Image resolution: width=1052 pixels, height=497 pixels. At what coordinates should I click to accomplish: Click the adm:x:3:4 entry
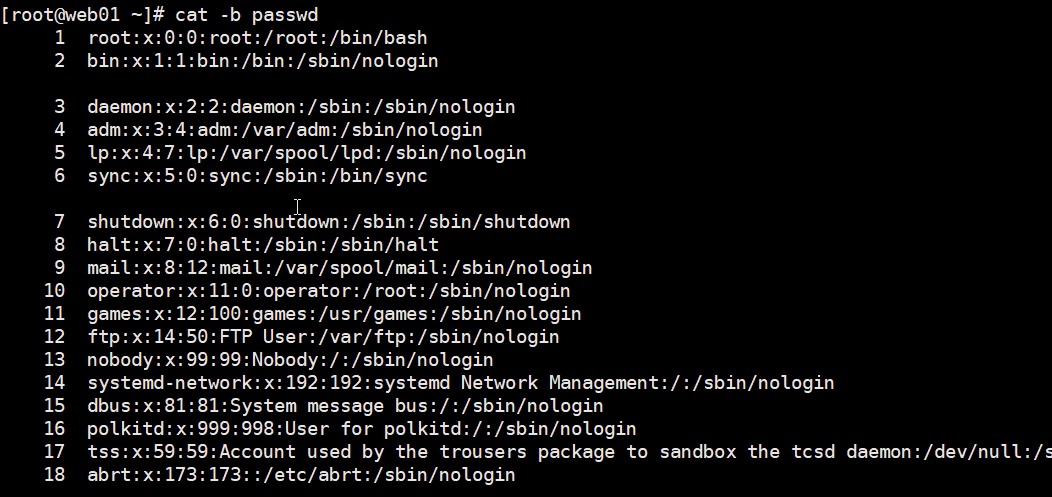[284, 130]
